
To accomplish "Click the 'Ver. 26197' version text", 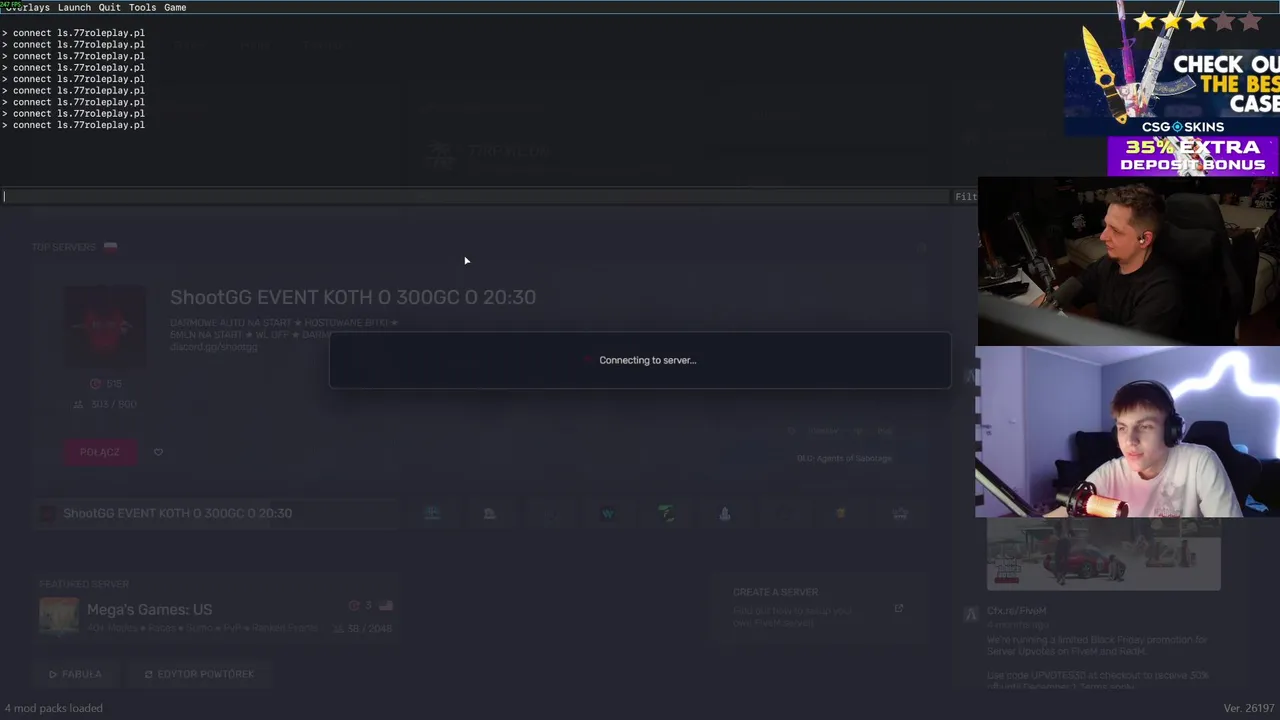I will [1249, 708].
